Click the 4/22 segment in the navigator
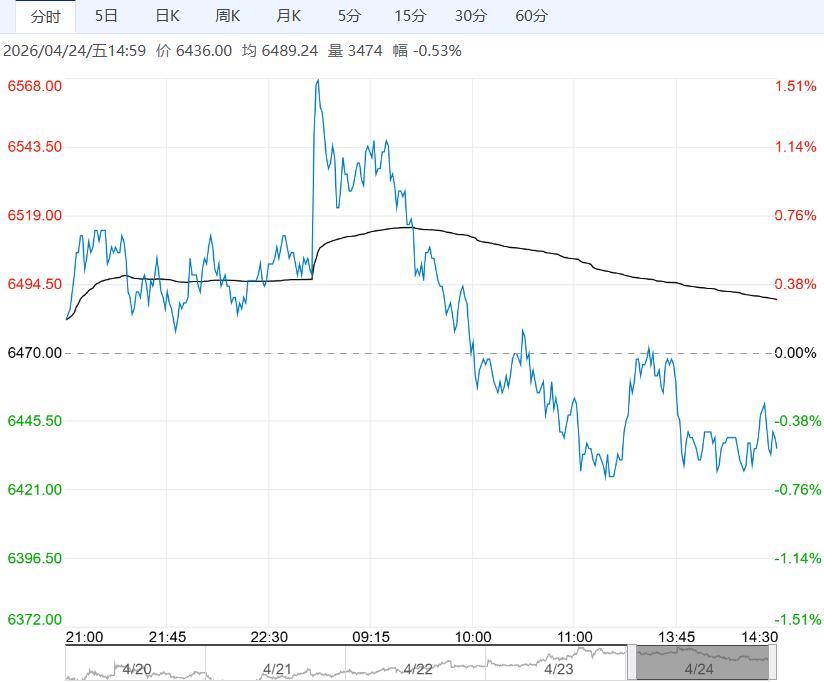This screenshot has width=824, height=682. (418, 667)
